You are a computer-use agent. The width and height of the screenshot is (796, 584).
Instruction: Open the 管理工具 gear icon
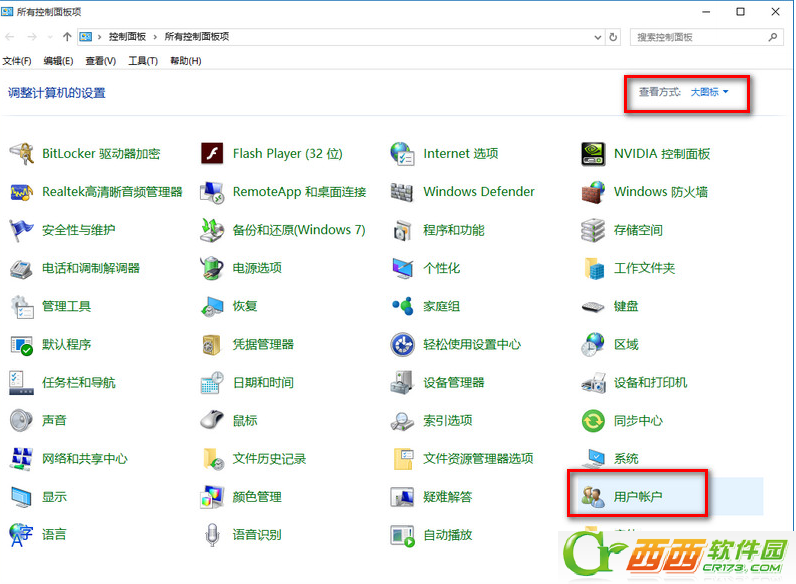coord(22,306)
